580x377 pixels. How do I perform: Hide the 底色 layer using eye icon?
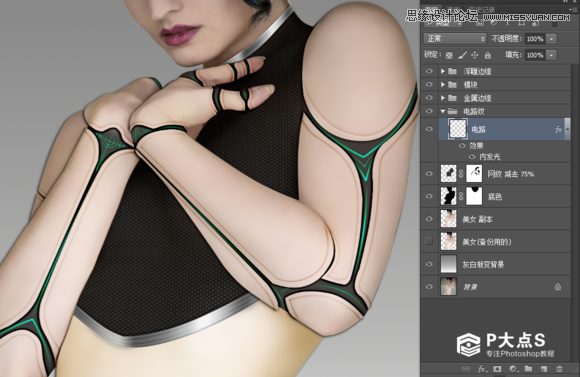[x=429, y=196]
